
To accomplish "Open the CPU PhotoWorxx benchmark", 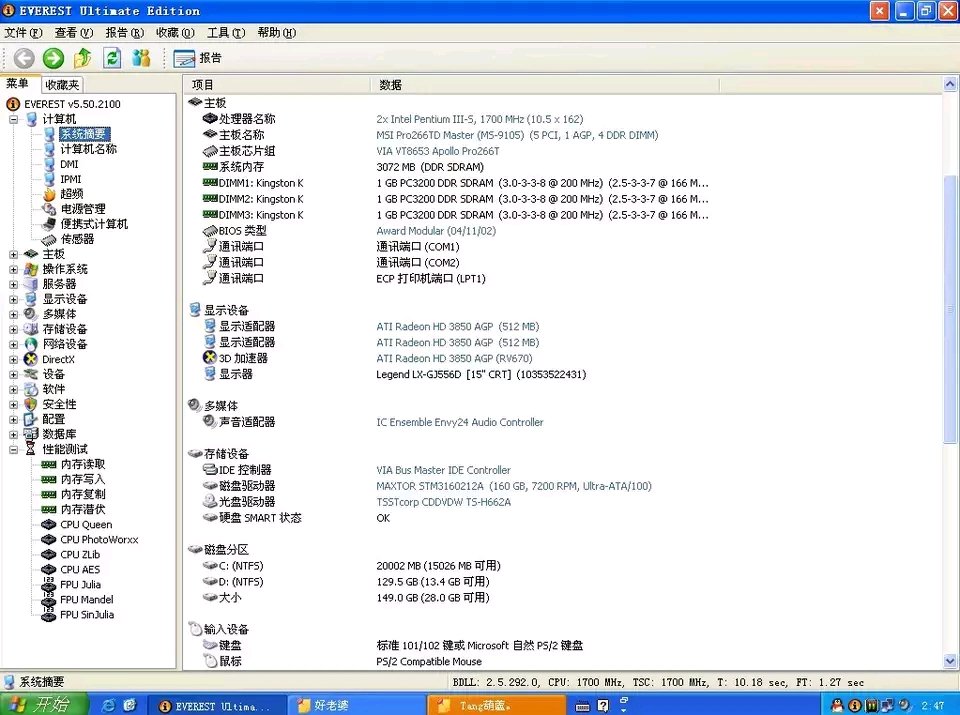I will pyautogui.click(x=99, y=539).
